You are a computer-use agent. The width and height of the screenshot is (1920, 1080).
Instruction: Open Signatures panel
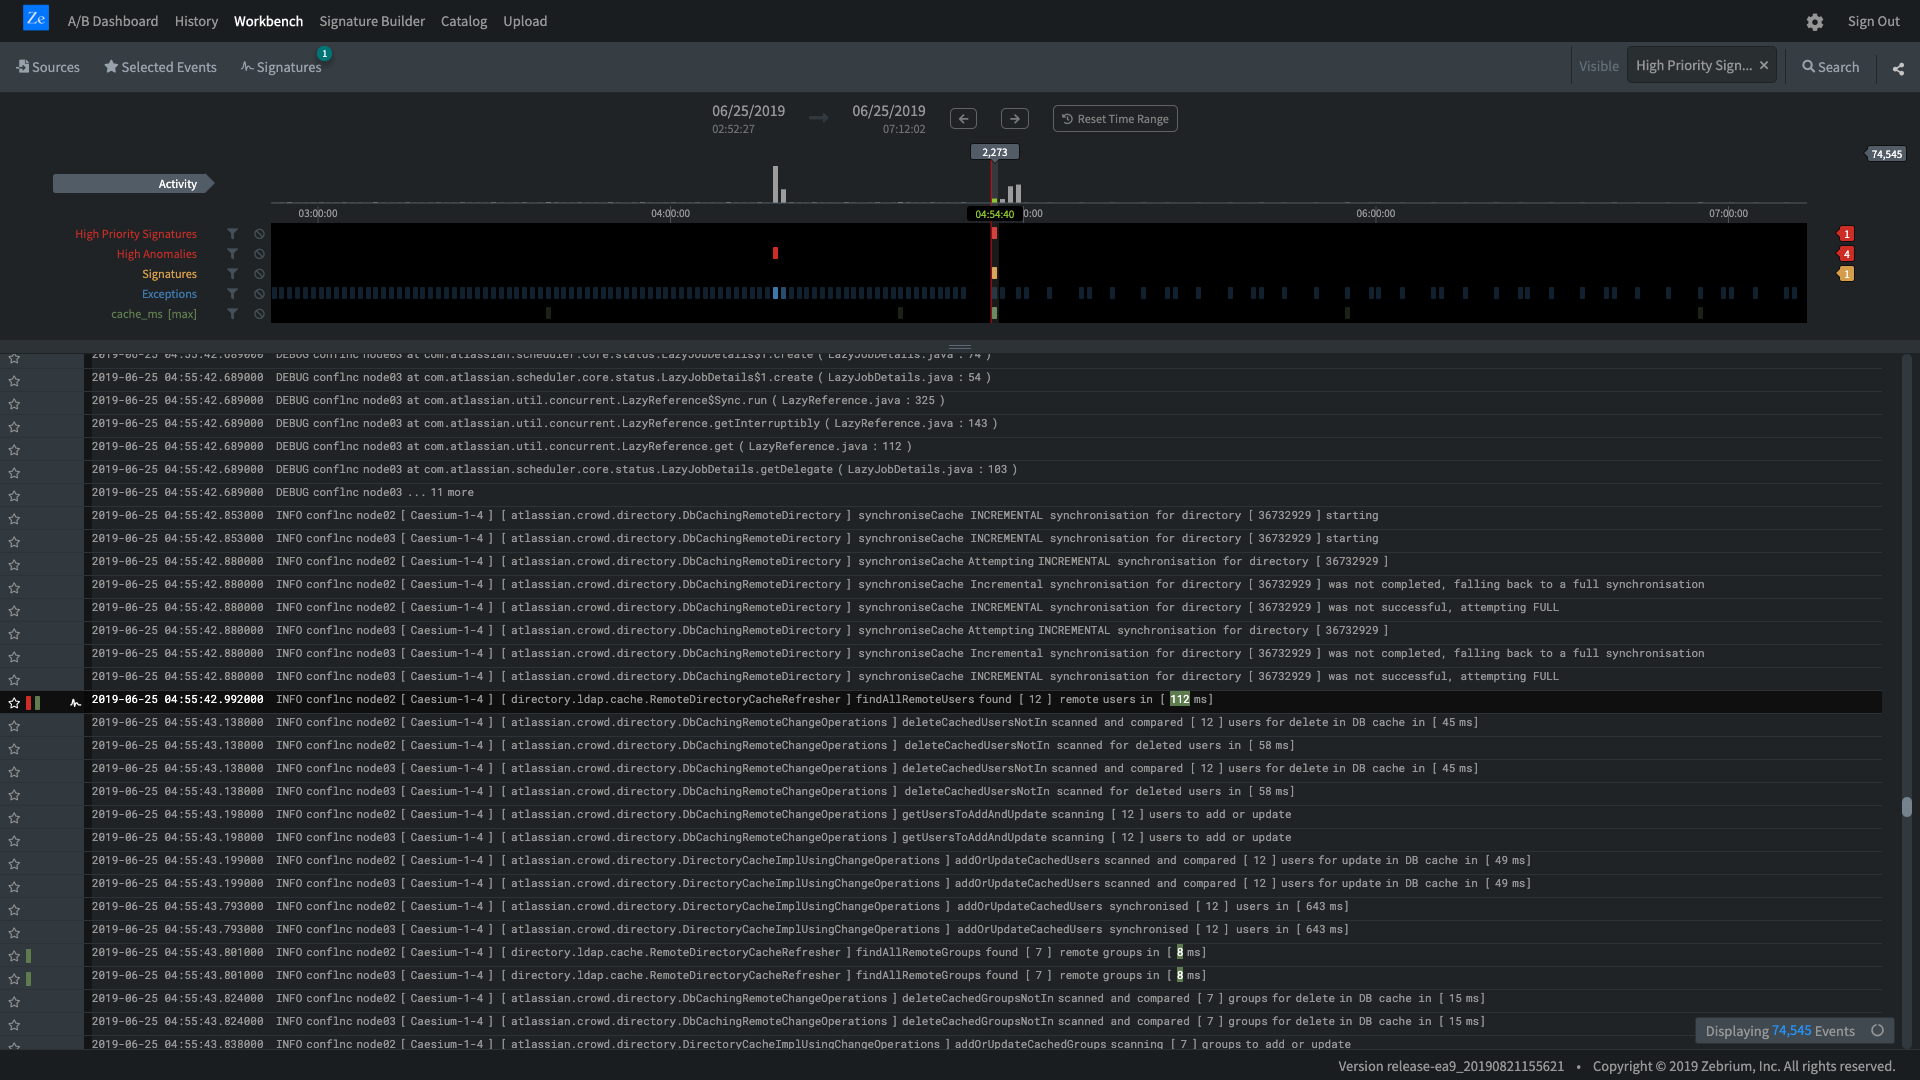pyautogui.click(x=281, y=67)
